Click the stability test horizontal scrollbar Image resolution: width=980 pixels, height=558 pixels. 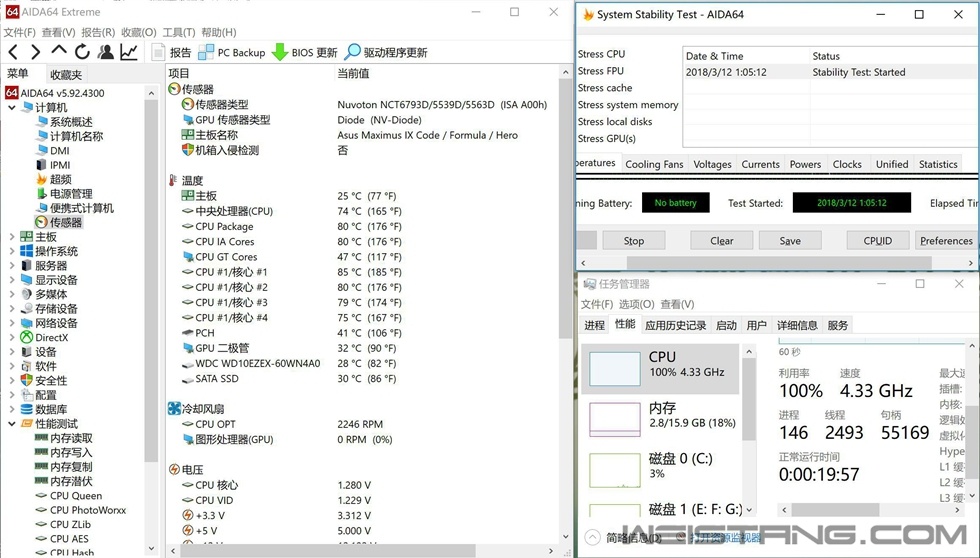click(775, 263)
